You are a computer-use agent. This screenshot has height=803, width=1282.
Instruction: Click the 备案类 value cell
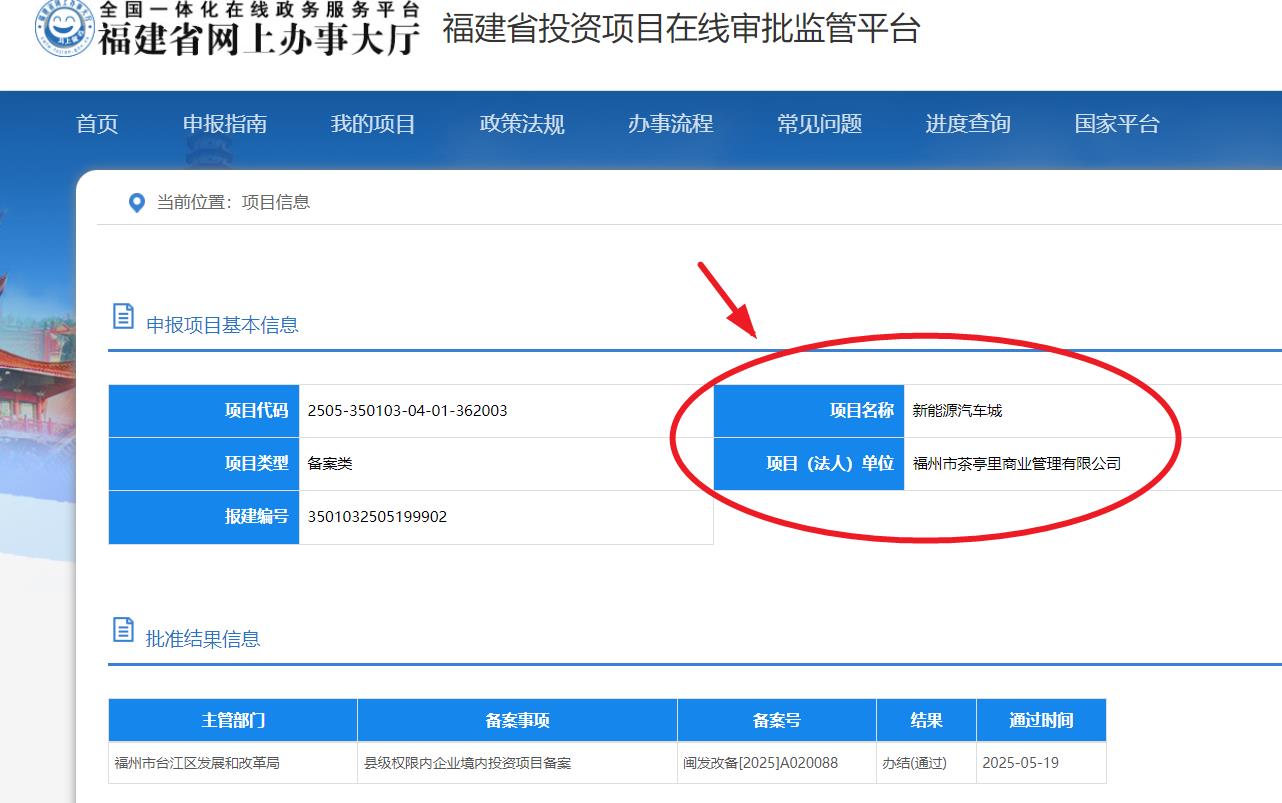coord(506,464)
